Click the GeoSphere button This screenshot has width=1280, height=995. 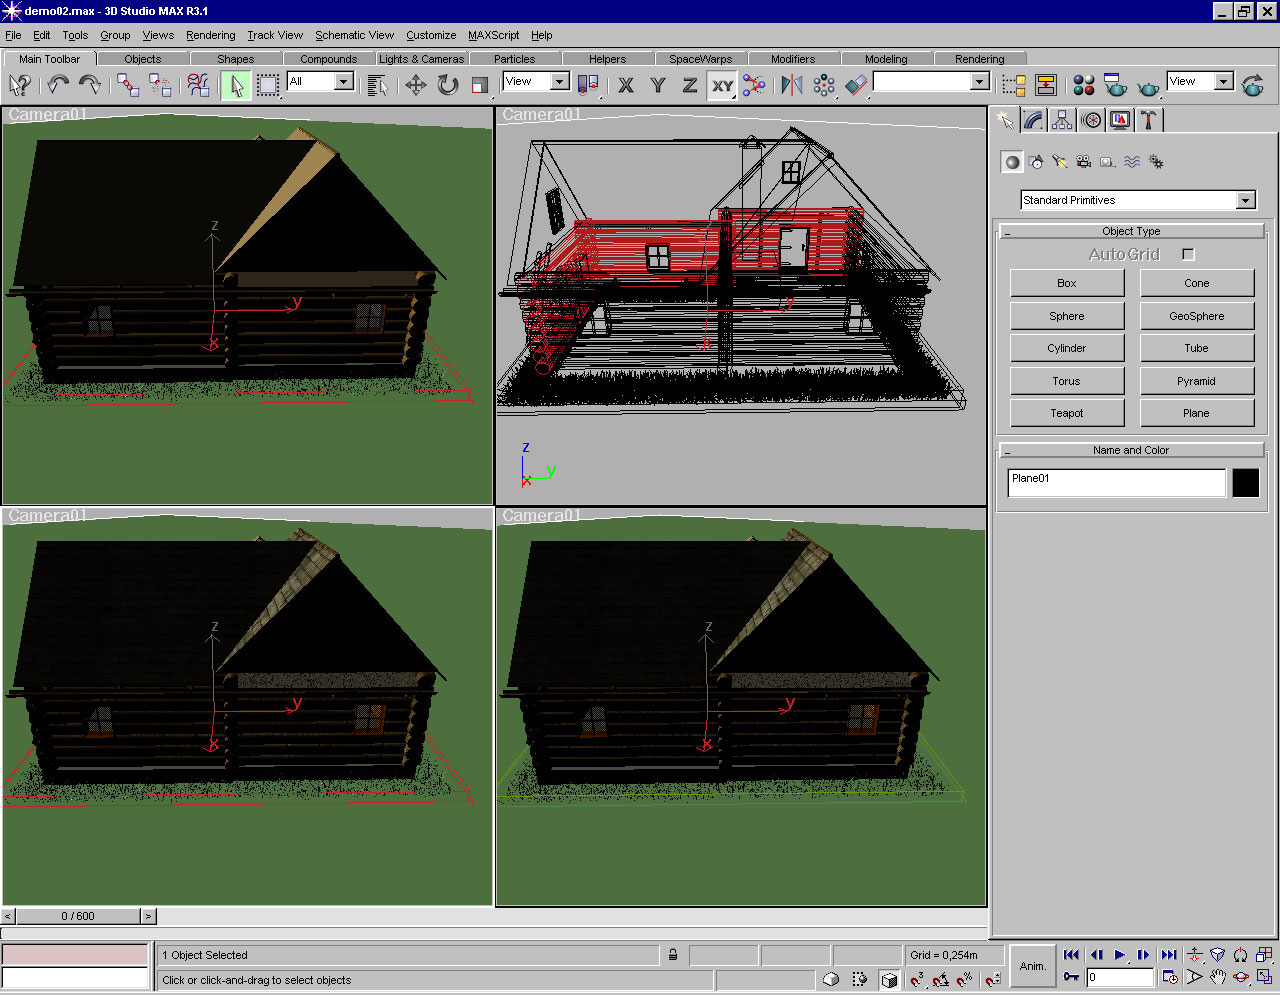(x=1196, y=316)
